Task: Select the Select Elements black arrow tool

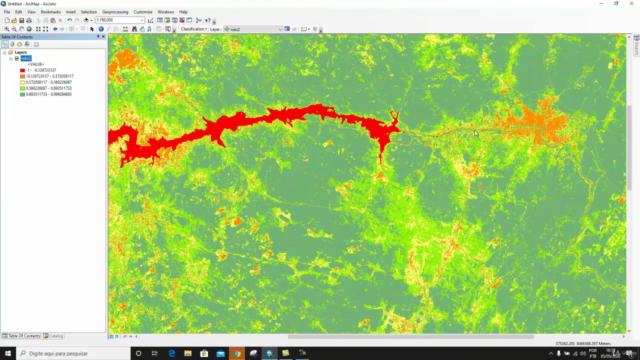Action: tap(92, 29)
